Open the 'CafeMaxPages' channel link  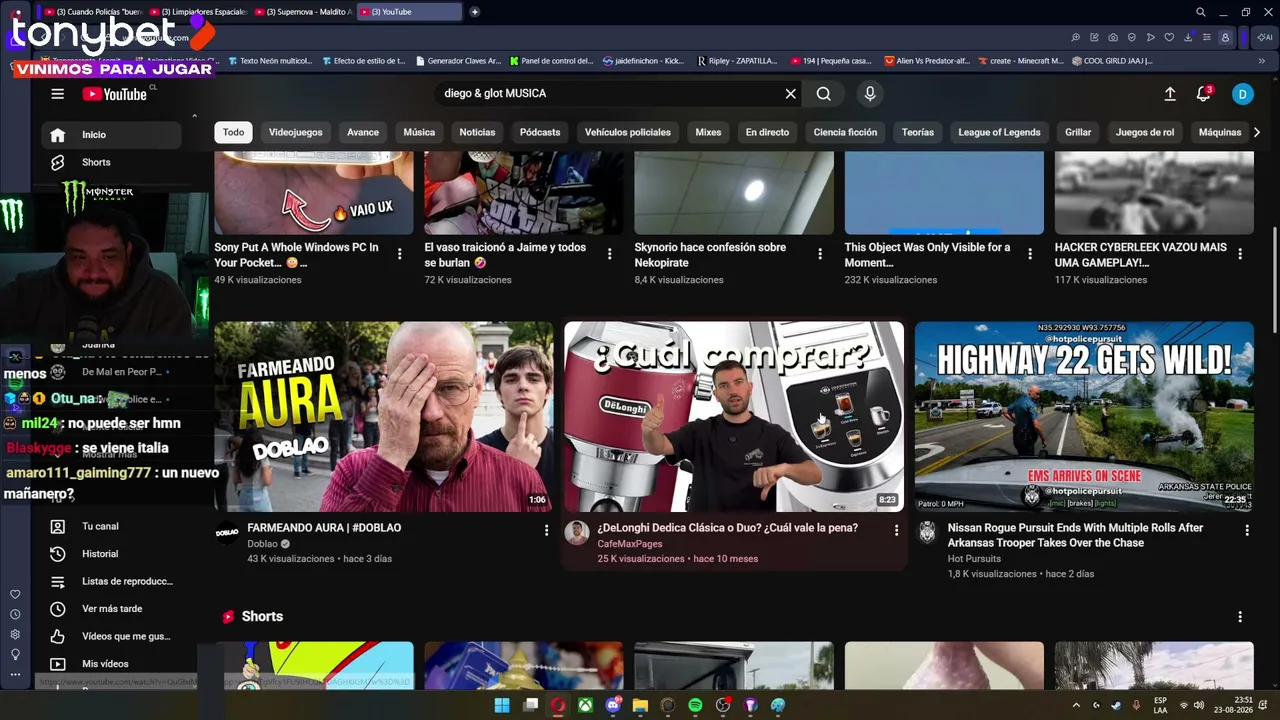click(x=630, y=544)
